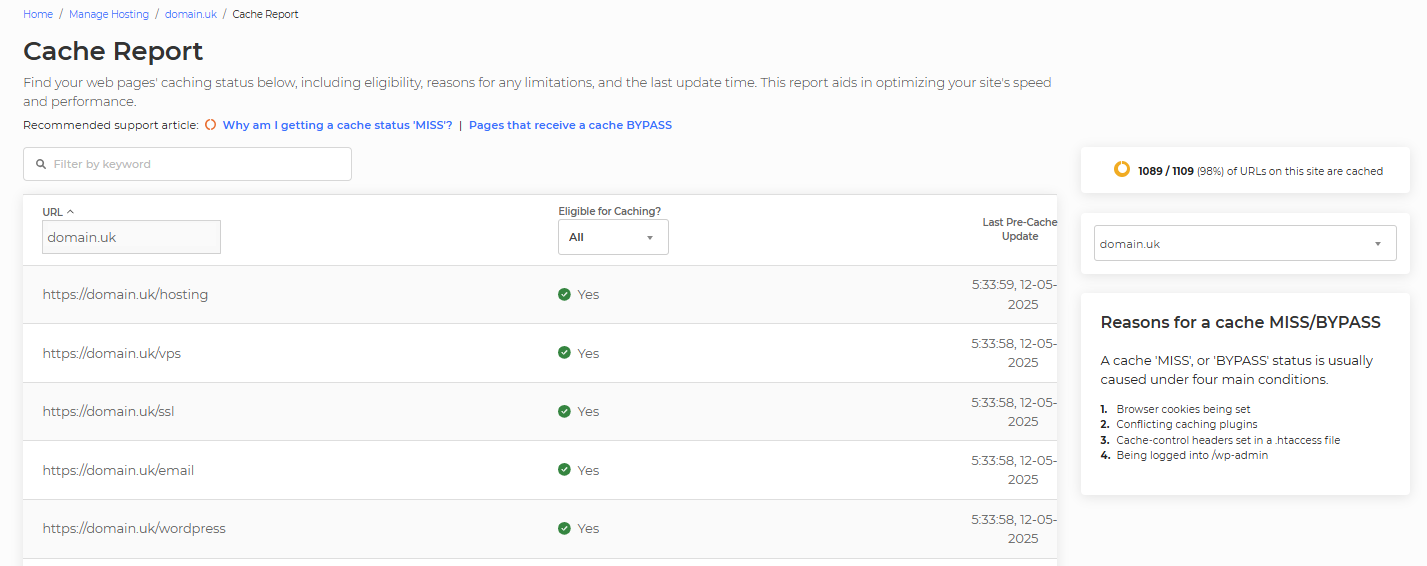Open 'Why am I getting a cache status MISS?' article

338,125
